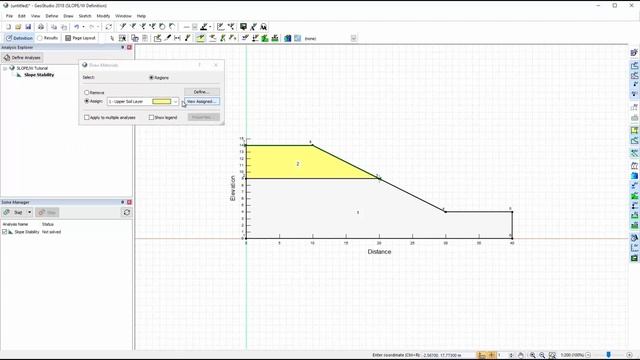Open the Draw menu
The image size is (640, 360).
(68, 16)
